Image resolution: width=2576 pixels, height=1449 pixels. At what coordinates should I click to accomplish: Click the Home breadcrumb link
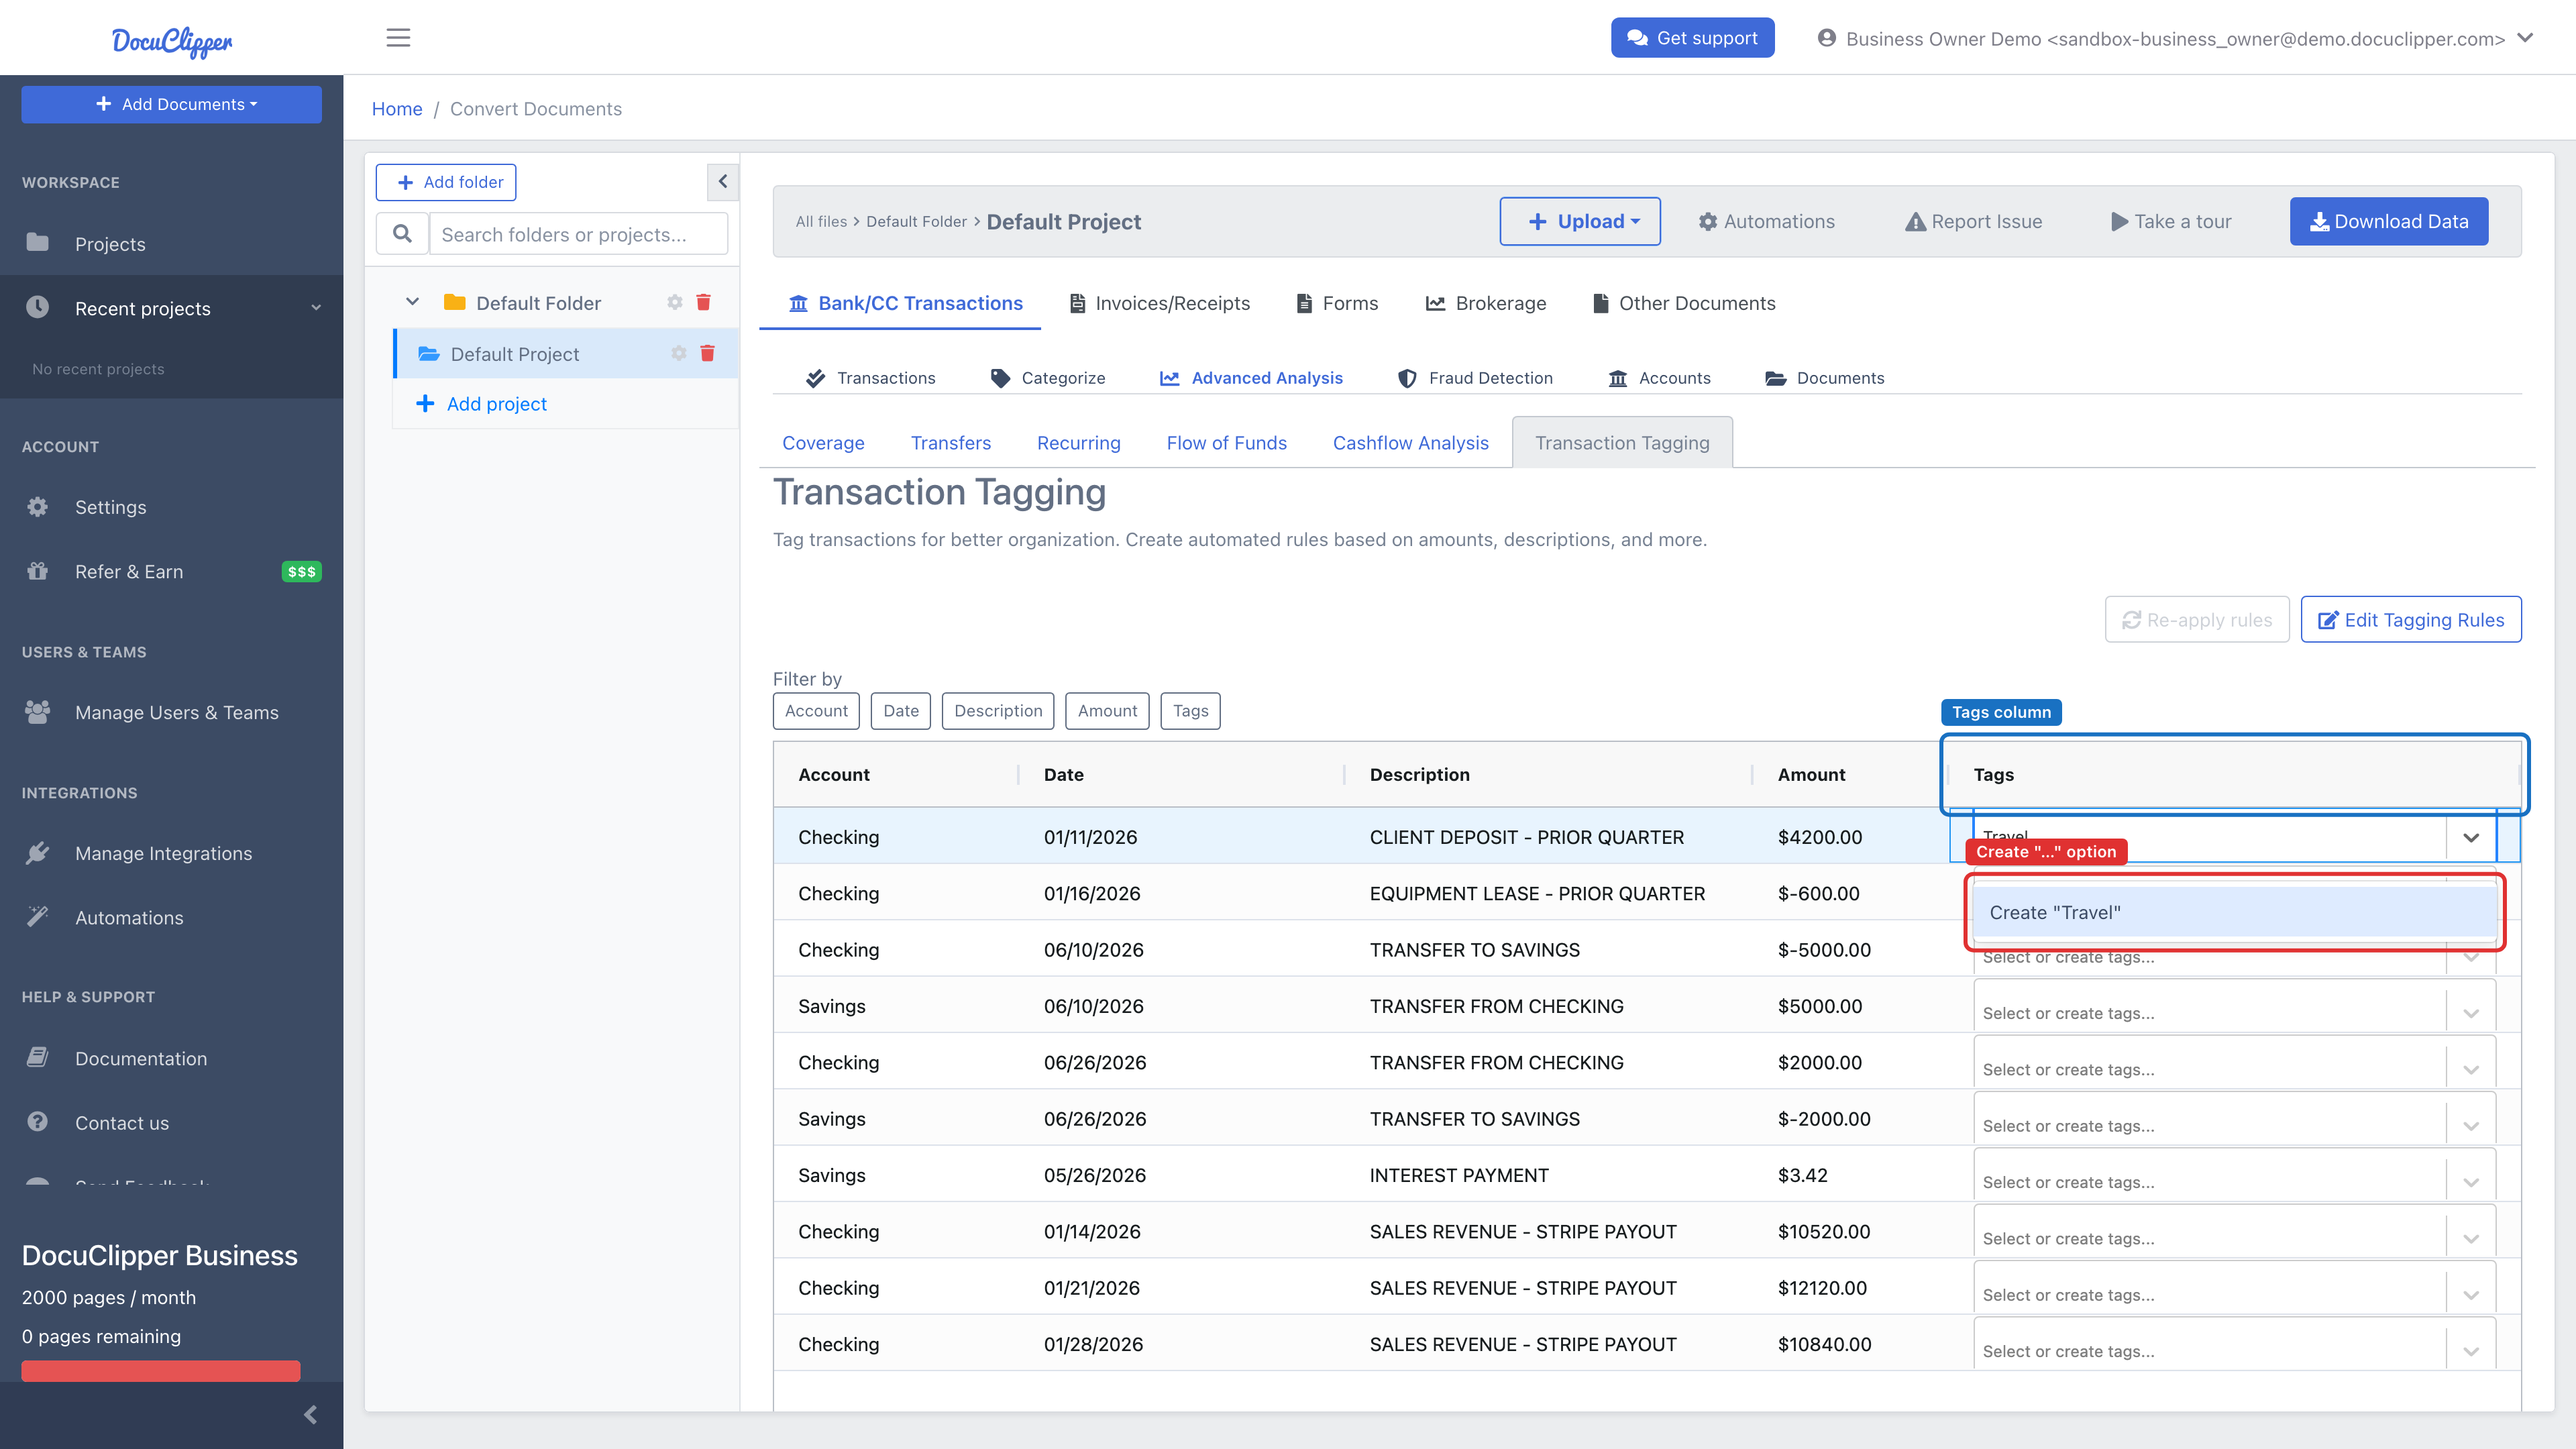(x=397, y=108)
